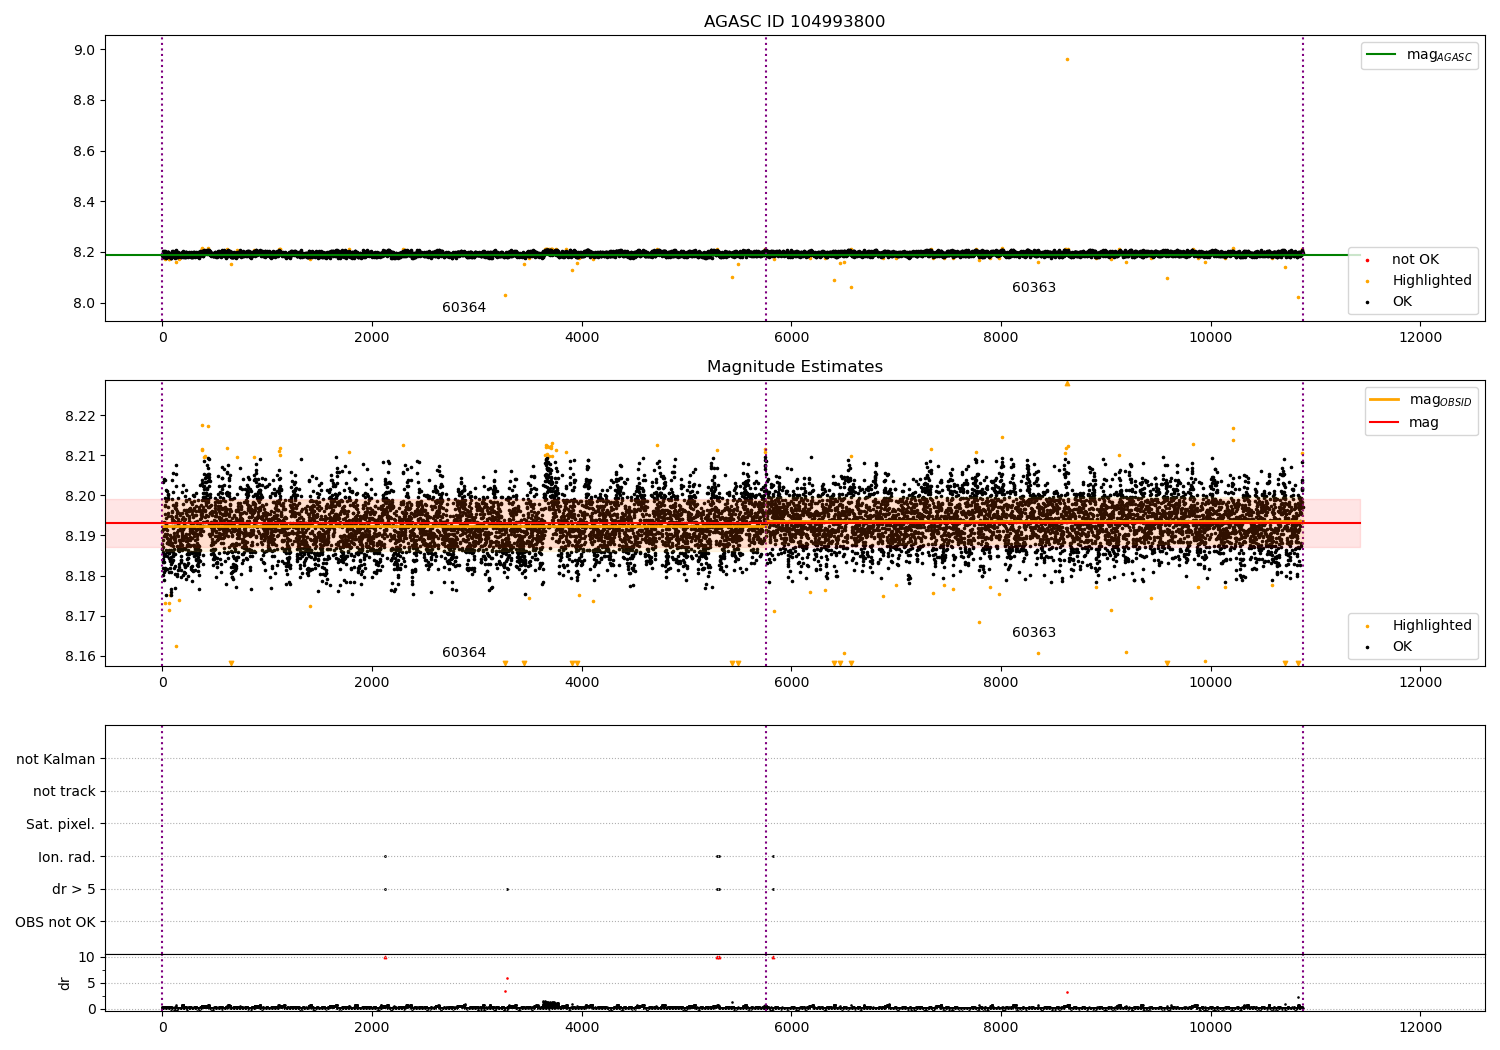The height and width of the screenshot is (1050, 1500).
Task: Click the '5' tick on the dr axis
Action: pos(92,984)
